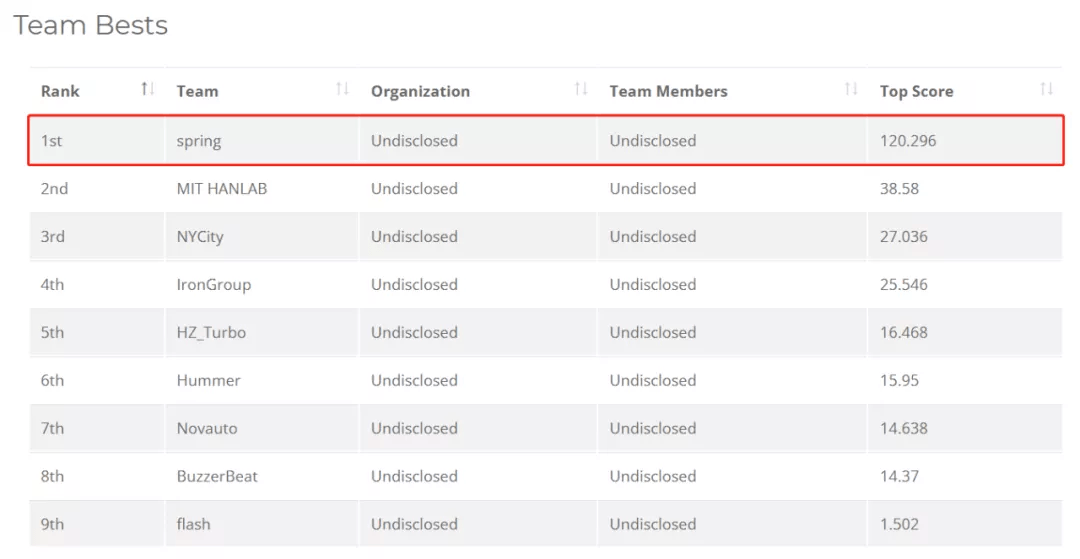Select the spring team row
The height and width of the screenshot is (559, 1080).
199,141
